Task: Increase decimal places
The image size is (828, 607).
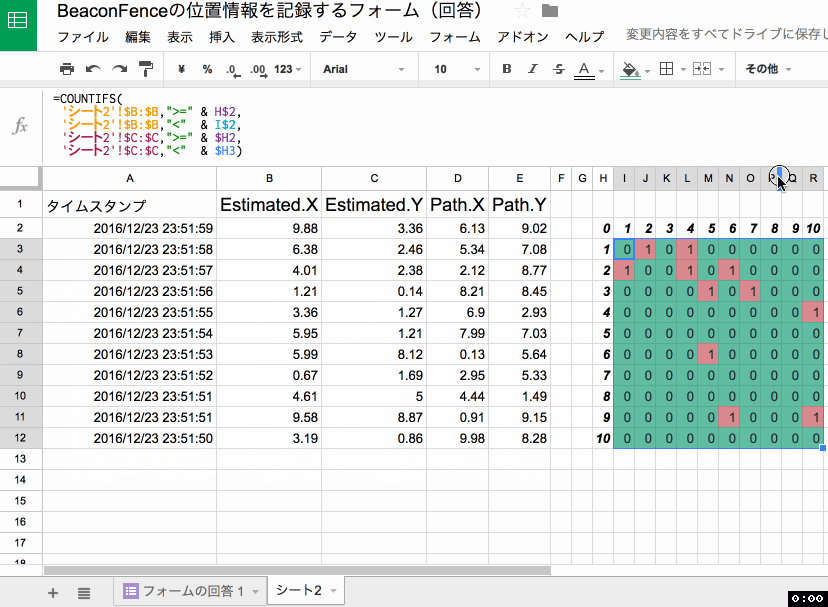Action: (x=258, y=70)
